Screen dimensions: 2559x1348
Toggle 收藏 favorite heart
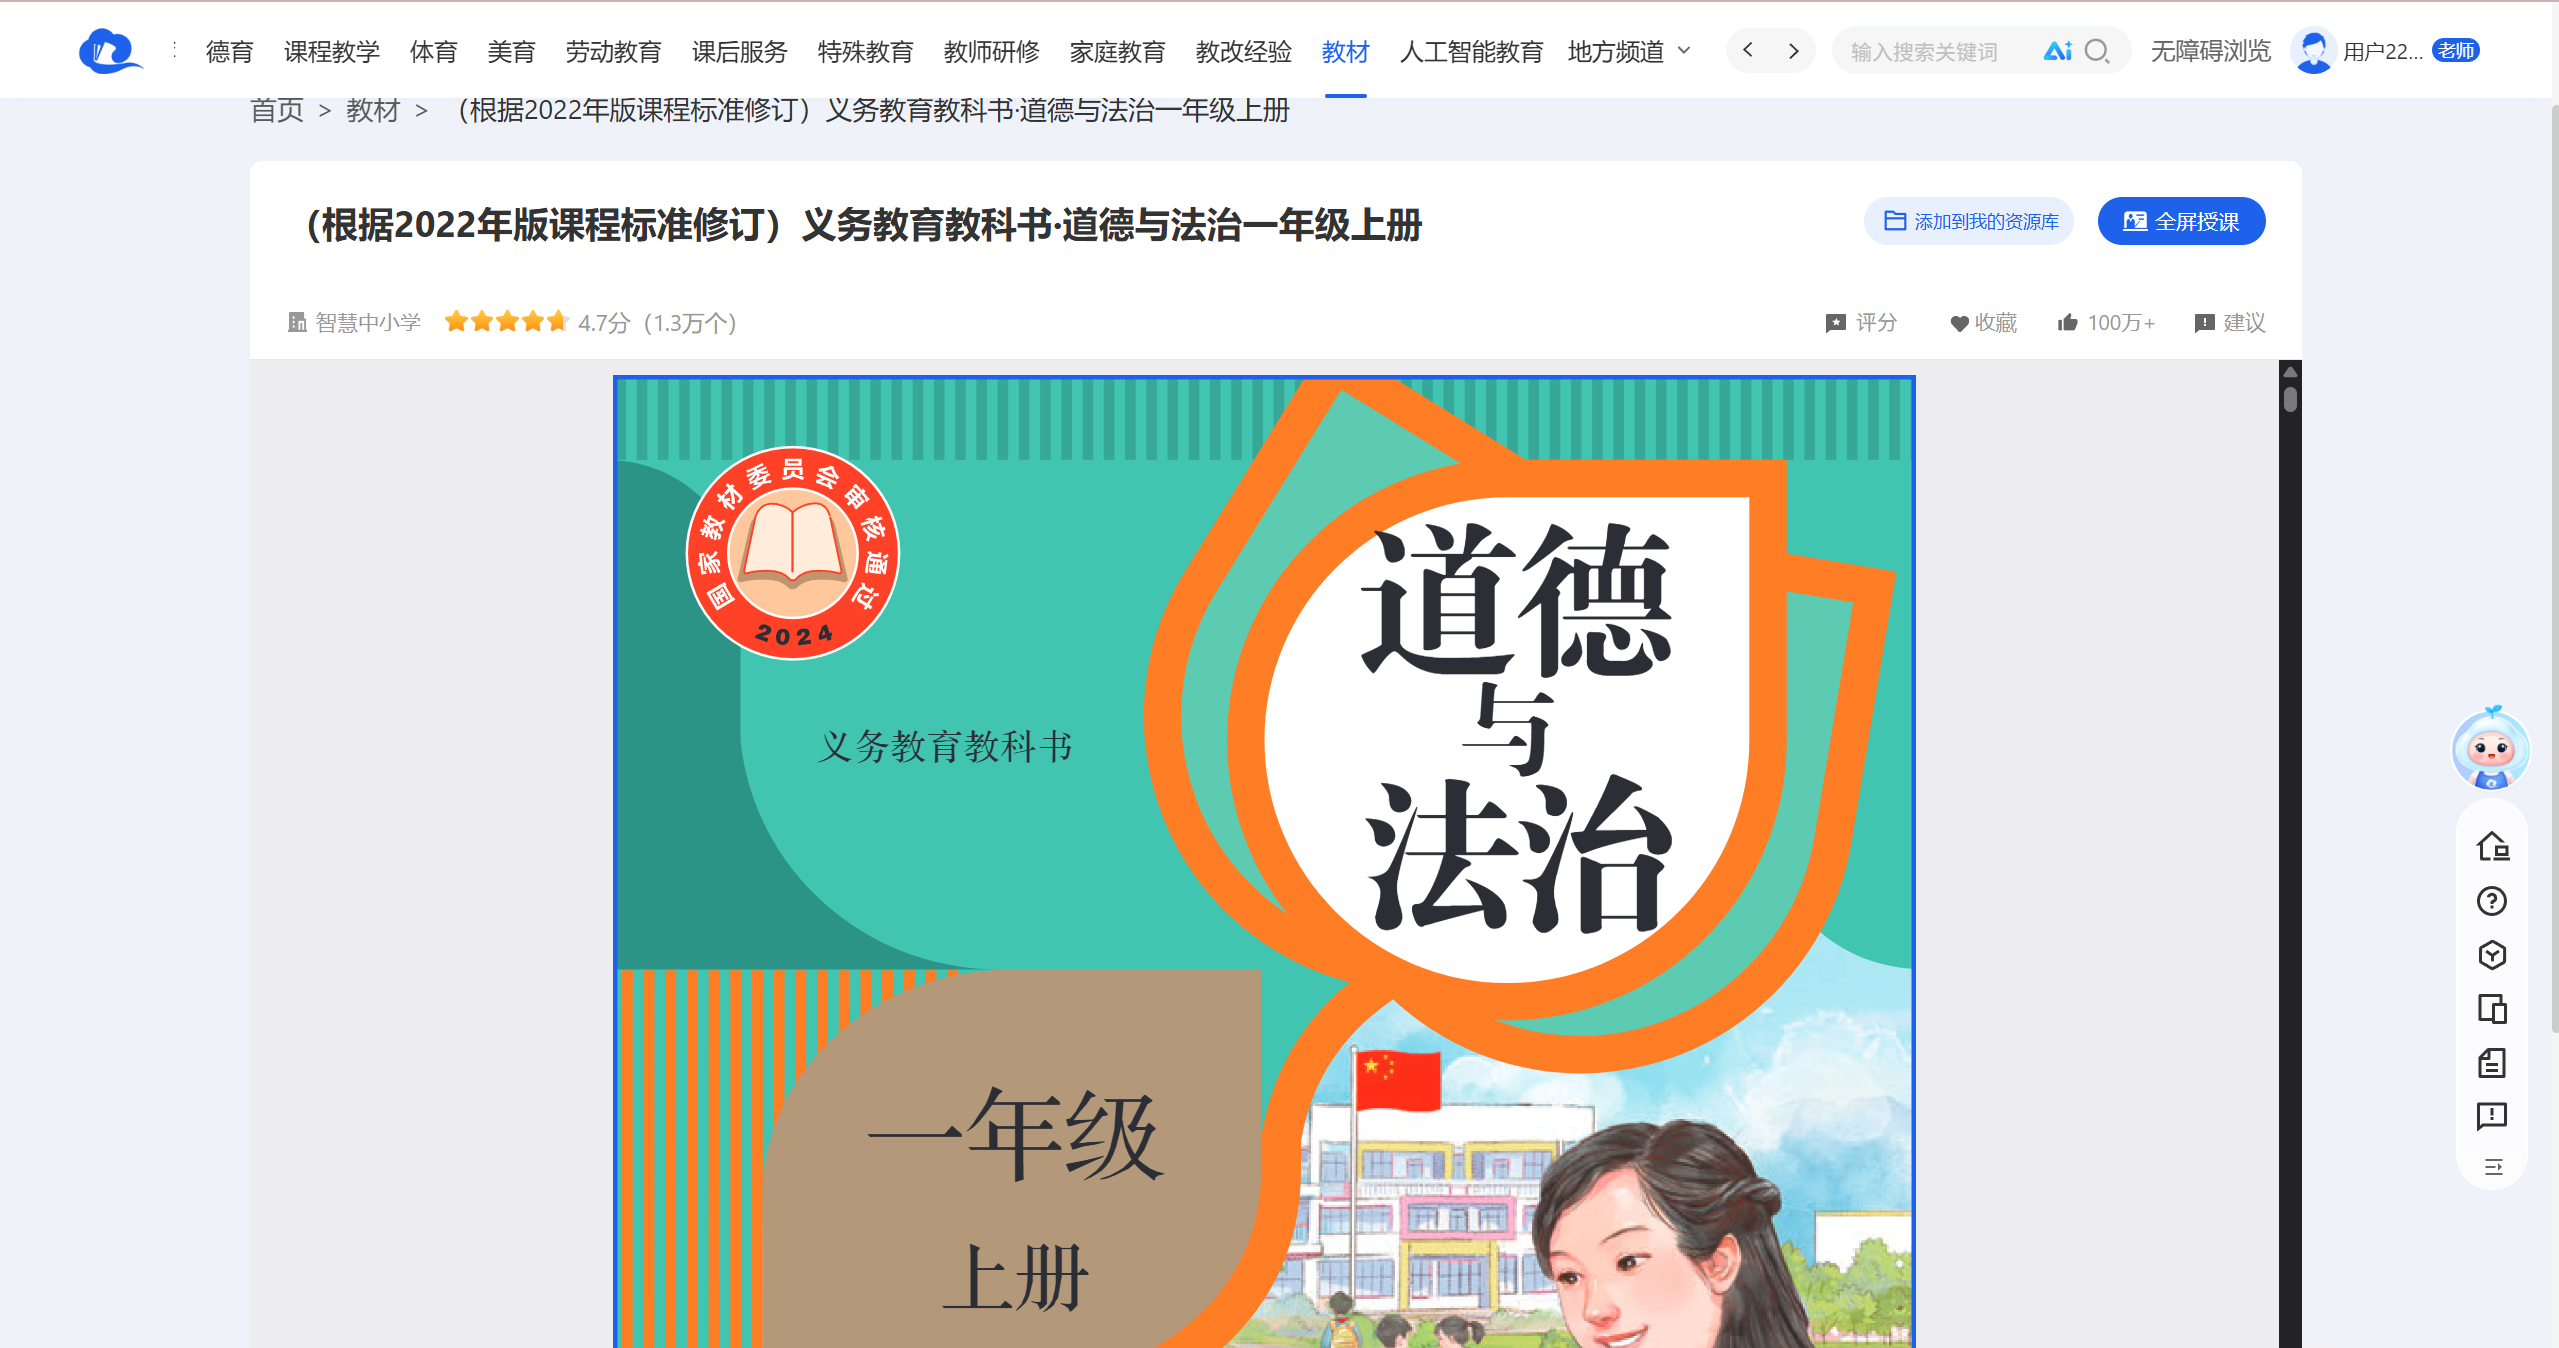coord(1984,323)
